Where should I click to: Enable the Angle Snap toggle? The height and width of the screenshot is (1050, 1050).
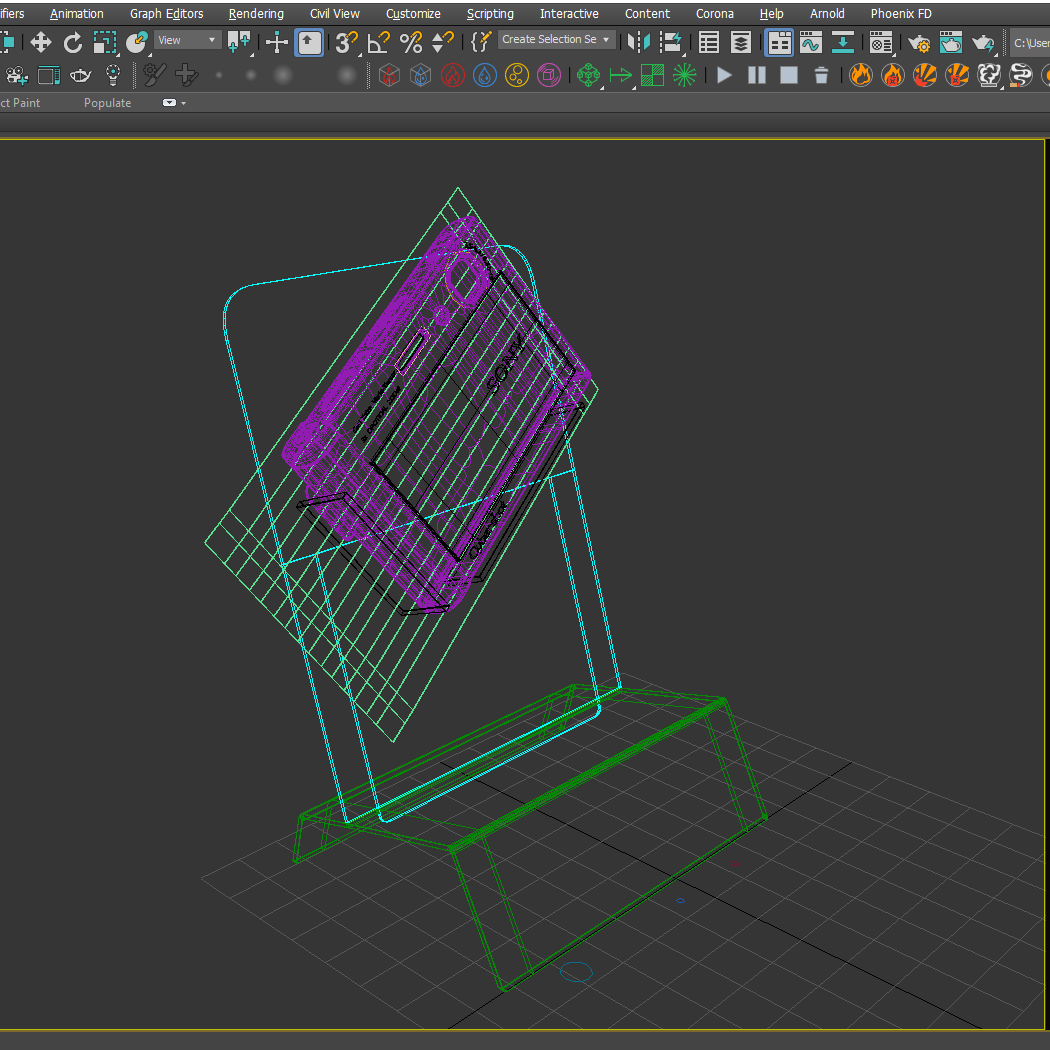[379, 42]
